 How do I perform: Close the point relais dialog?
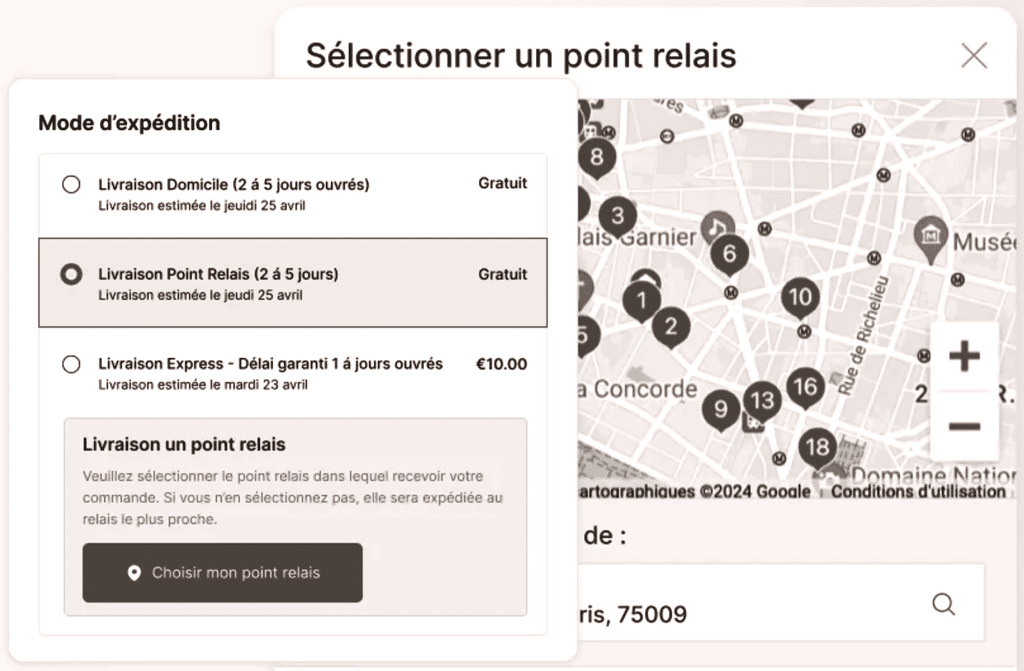[974, 56]
